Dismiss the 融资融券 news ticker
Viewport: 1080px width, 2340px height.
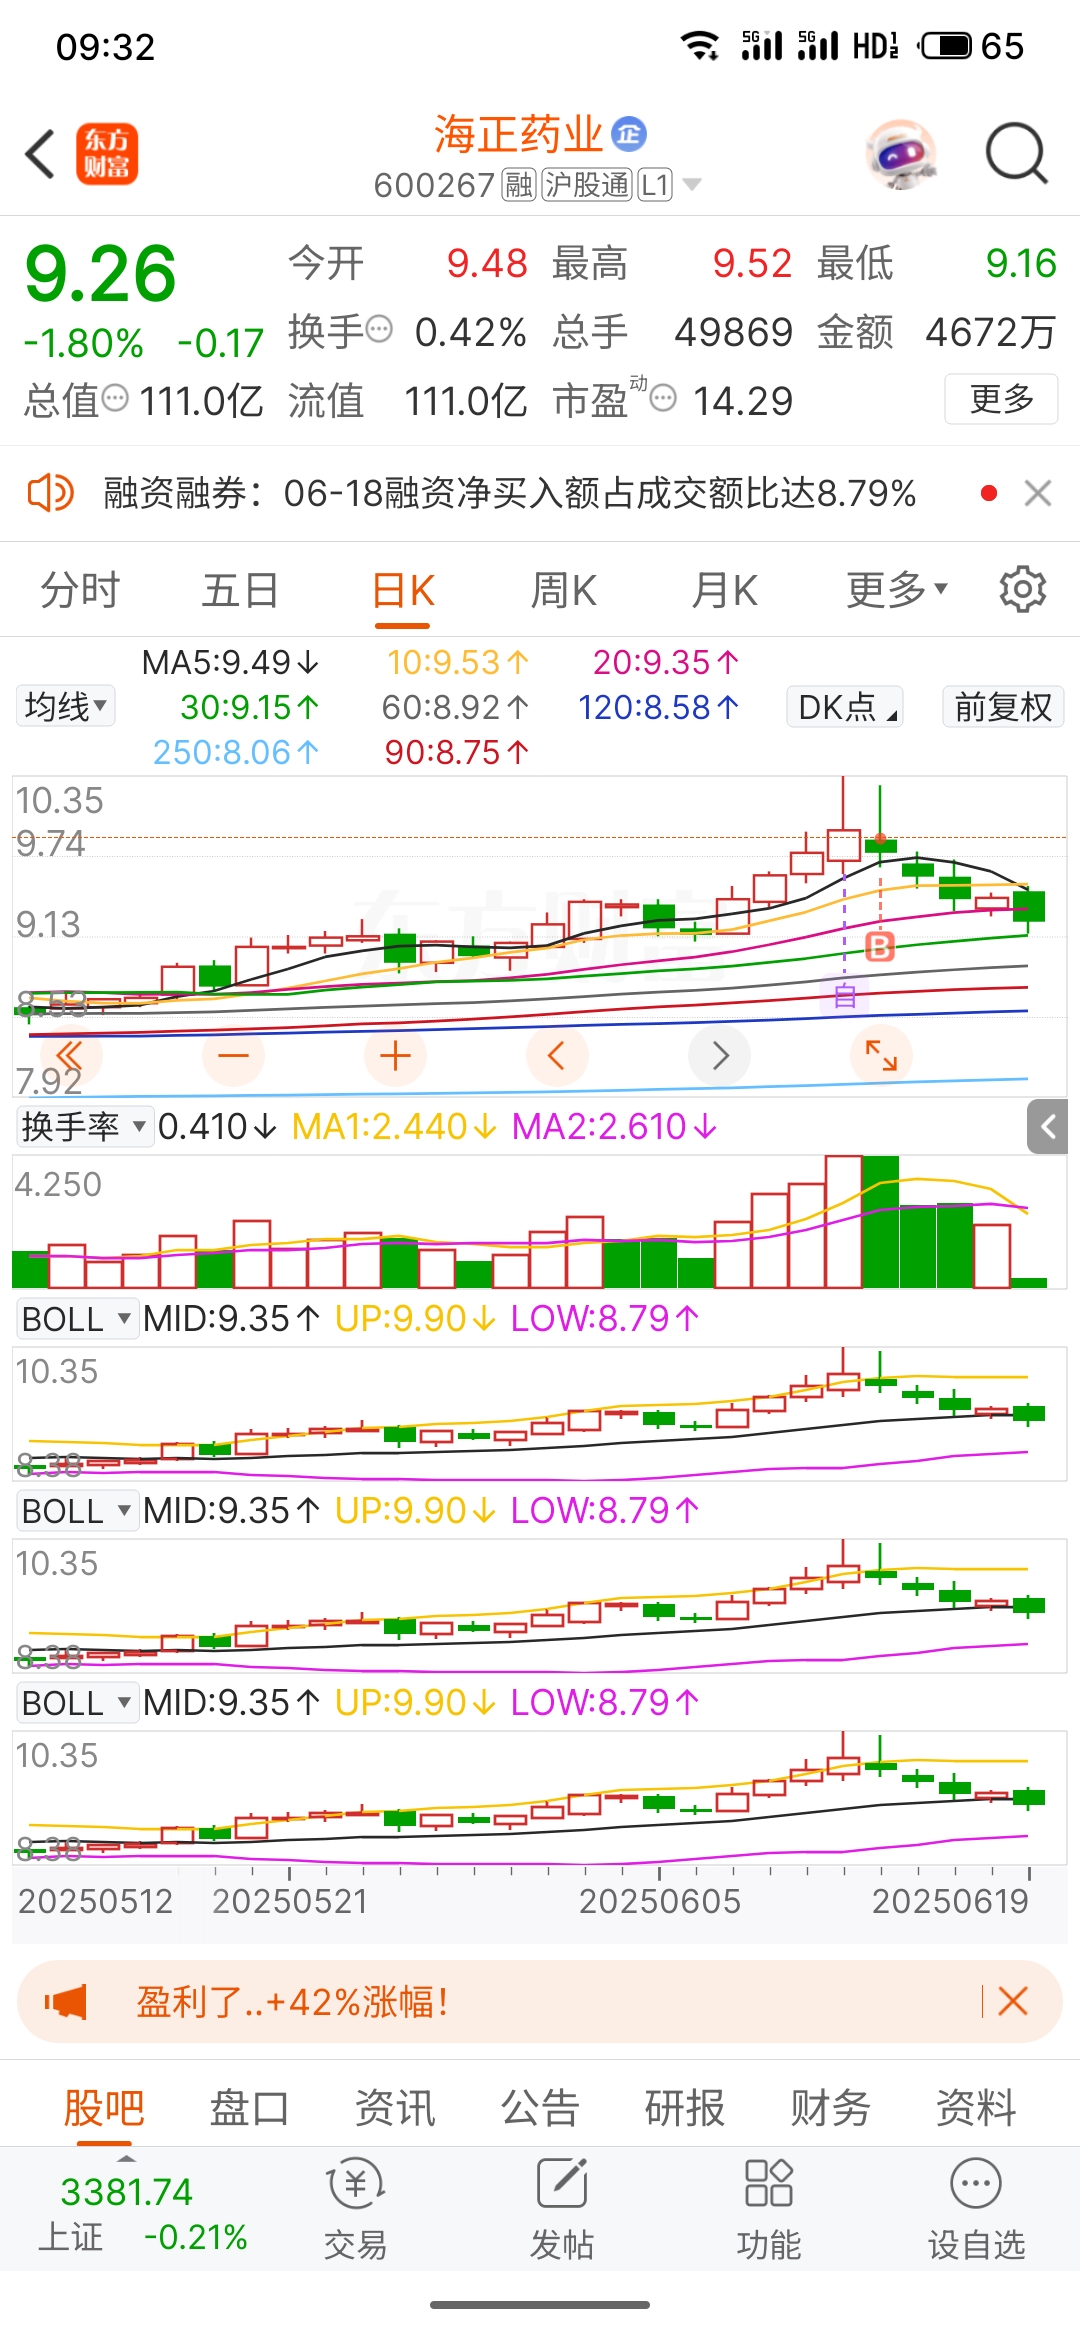click(1038, 493)
